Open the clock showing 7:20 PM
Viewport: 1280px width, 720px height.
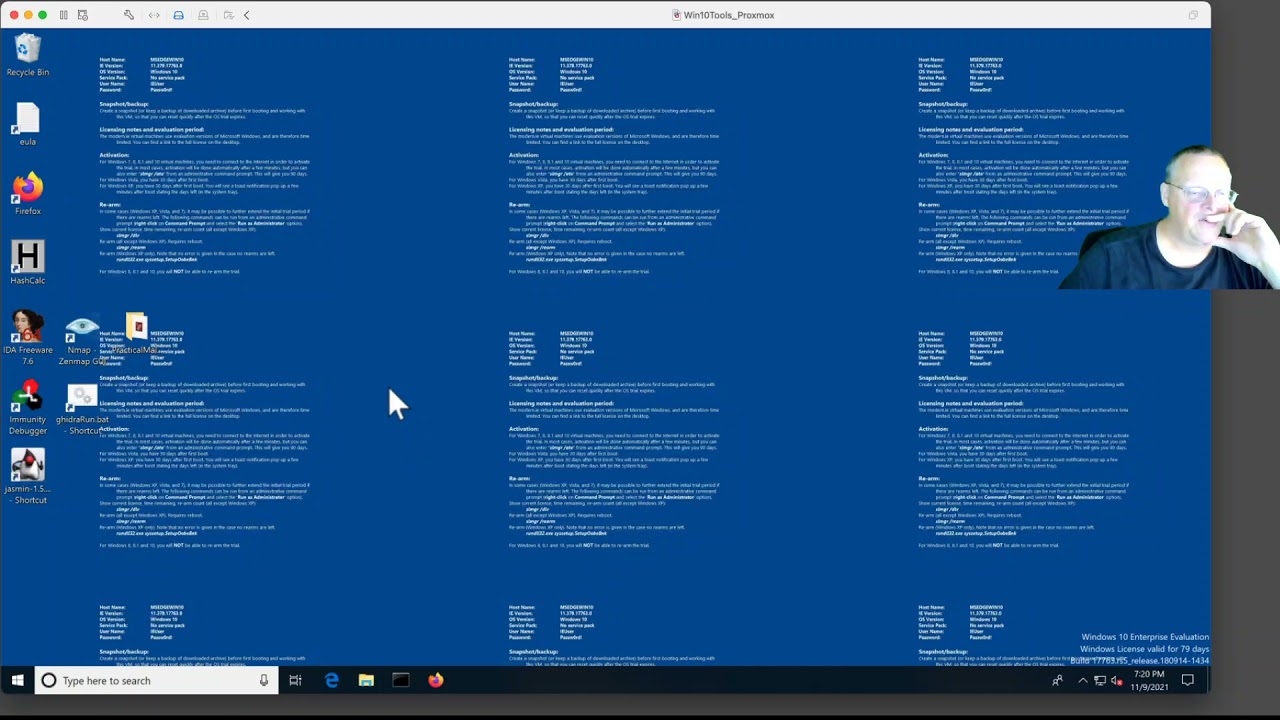pos(1149,681)
